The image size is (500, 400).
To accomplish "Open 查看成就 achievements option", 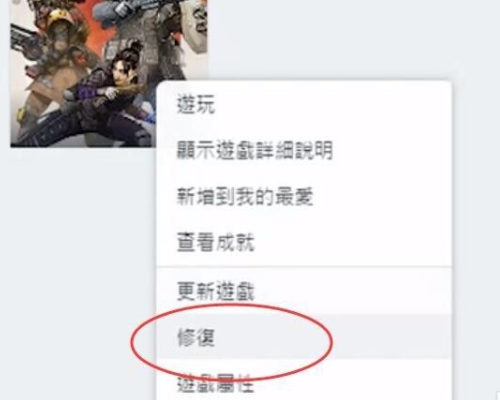I will [x=304, y=242].
